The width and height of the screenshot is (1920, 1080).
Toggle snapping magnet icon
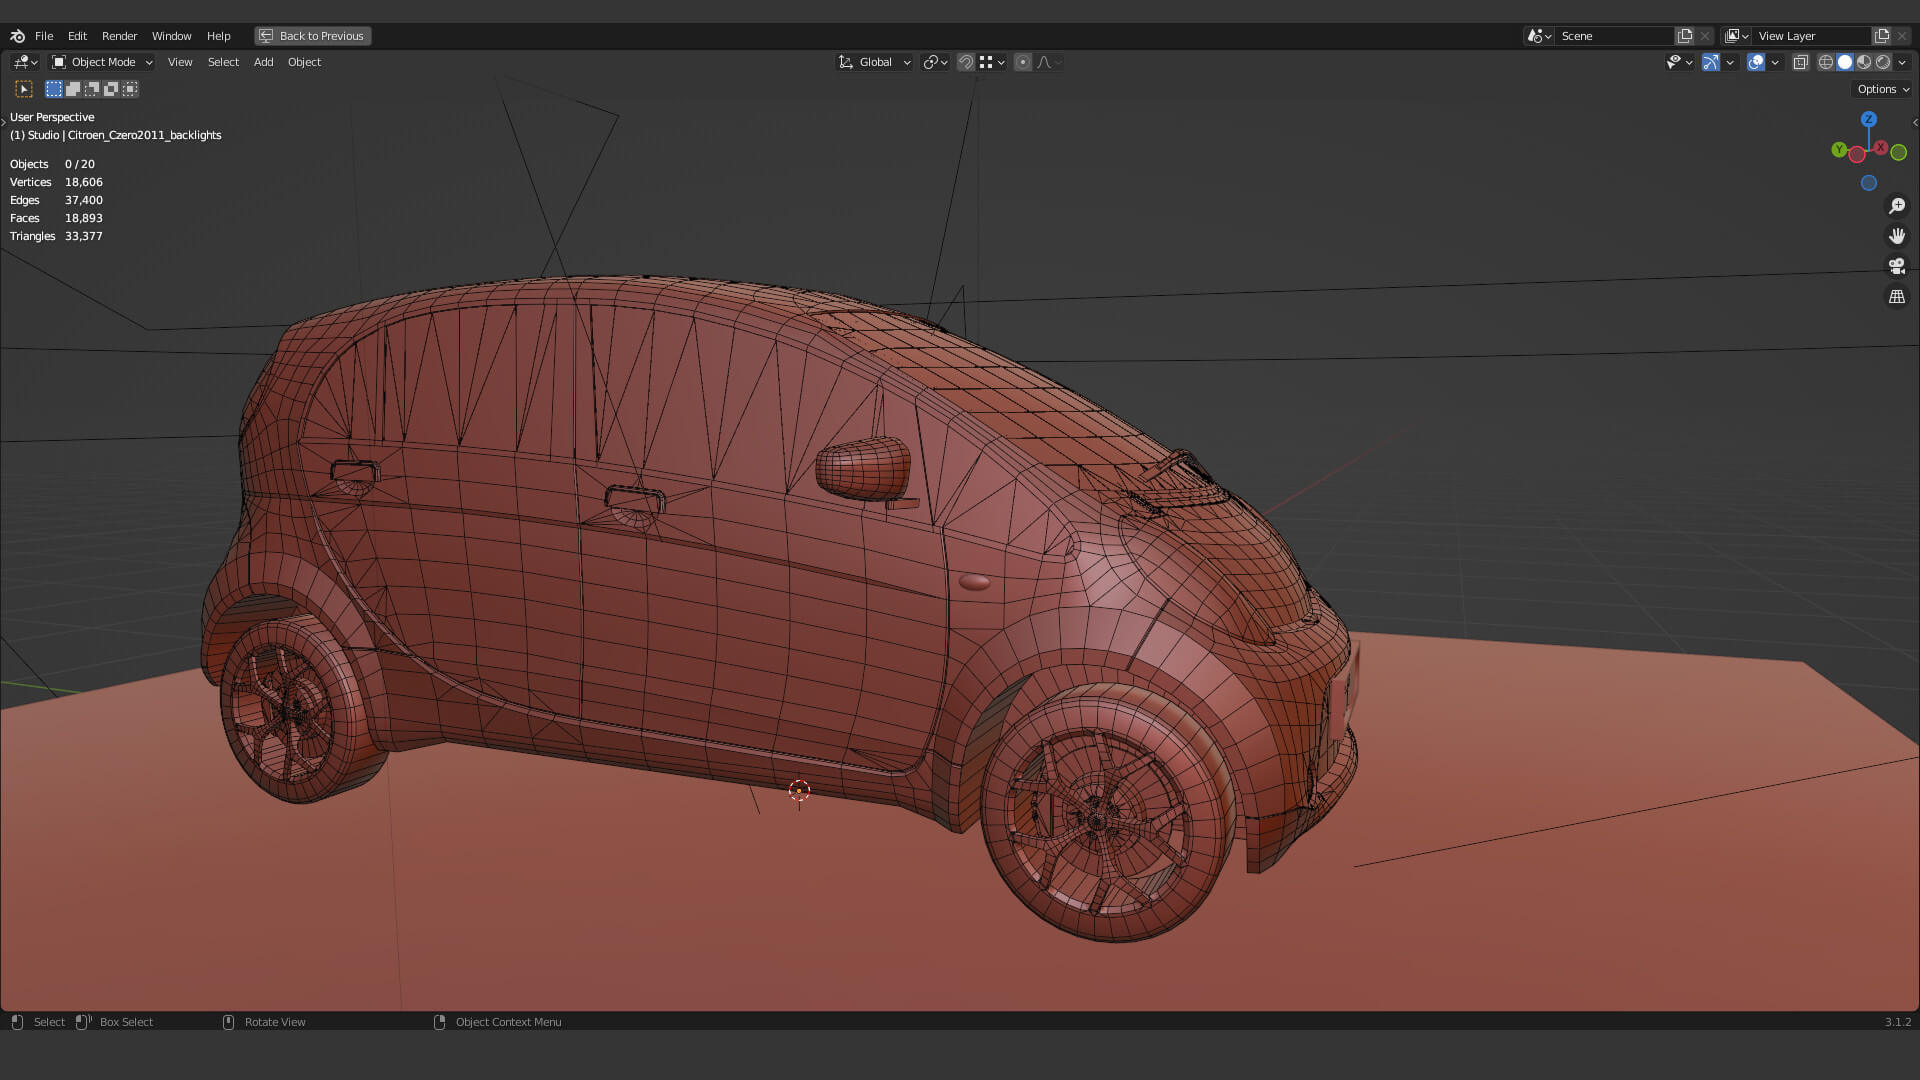pyautogui.click(x=966, y=62)
